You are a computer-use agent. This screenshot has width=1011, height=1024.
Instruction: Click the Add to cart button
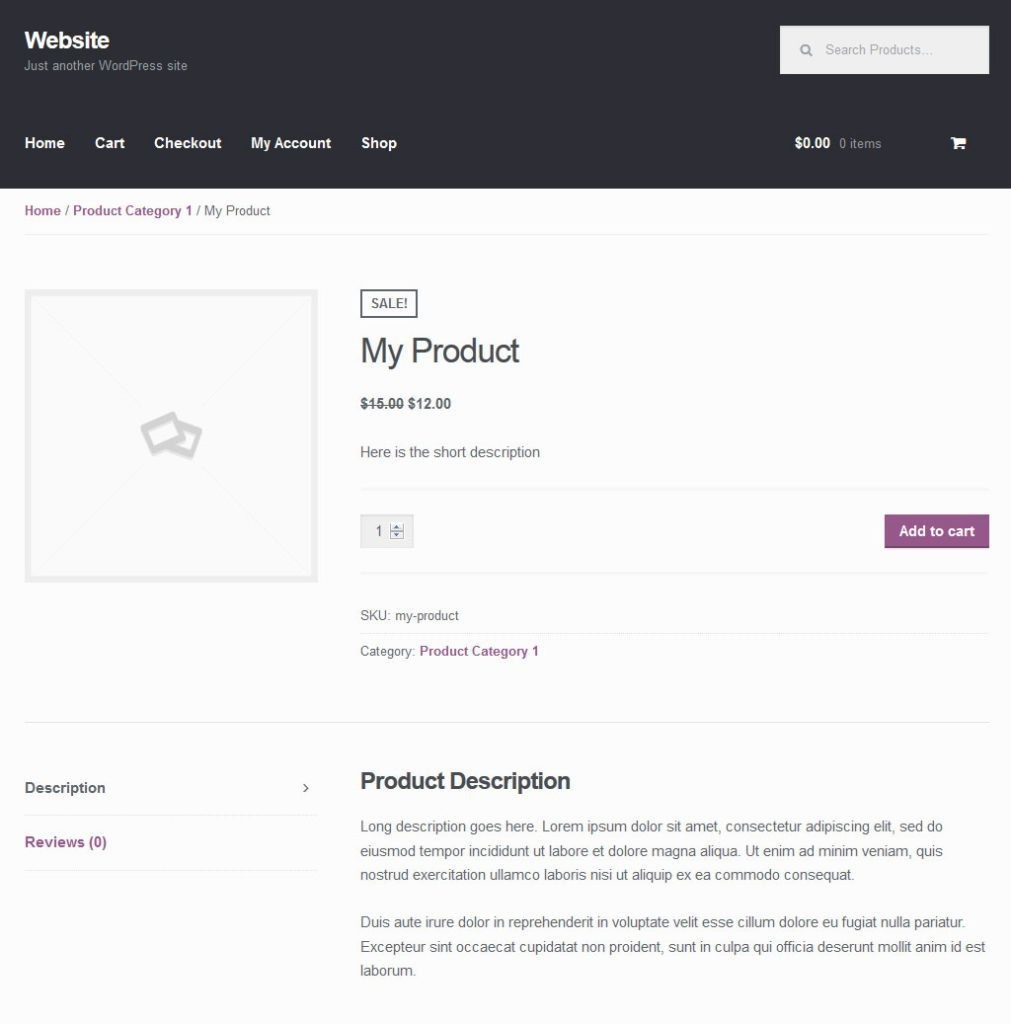pyautogui.click(x=936, y=531)
